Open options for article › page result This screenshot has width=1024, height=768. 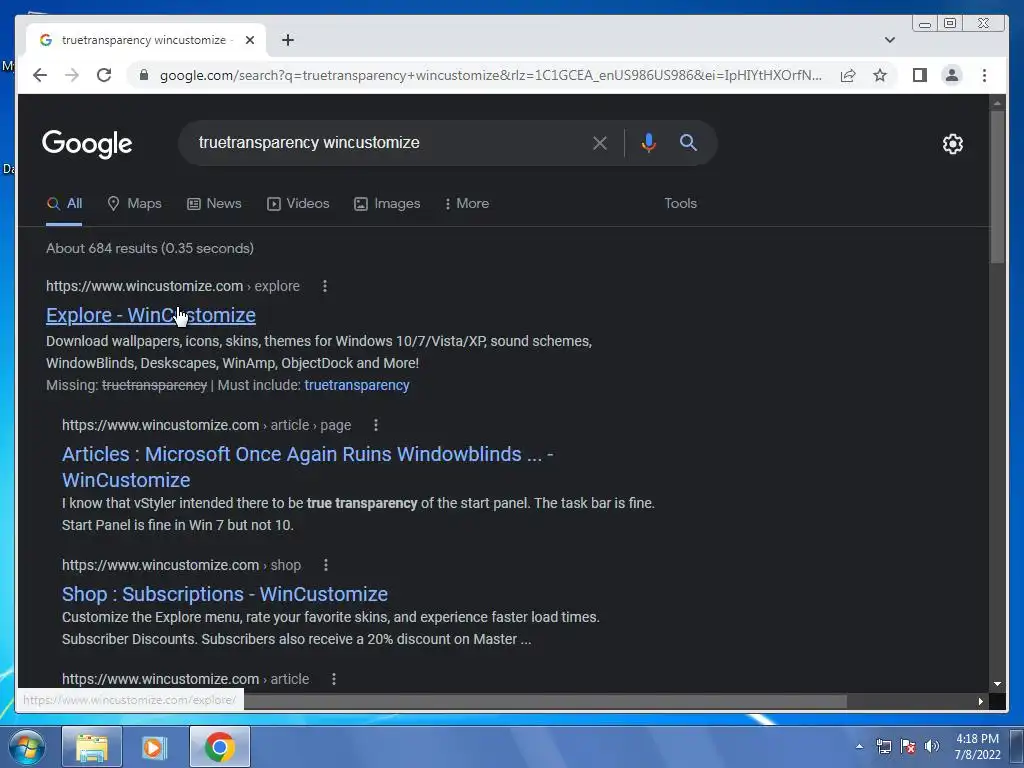point(376,425)
